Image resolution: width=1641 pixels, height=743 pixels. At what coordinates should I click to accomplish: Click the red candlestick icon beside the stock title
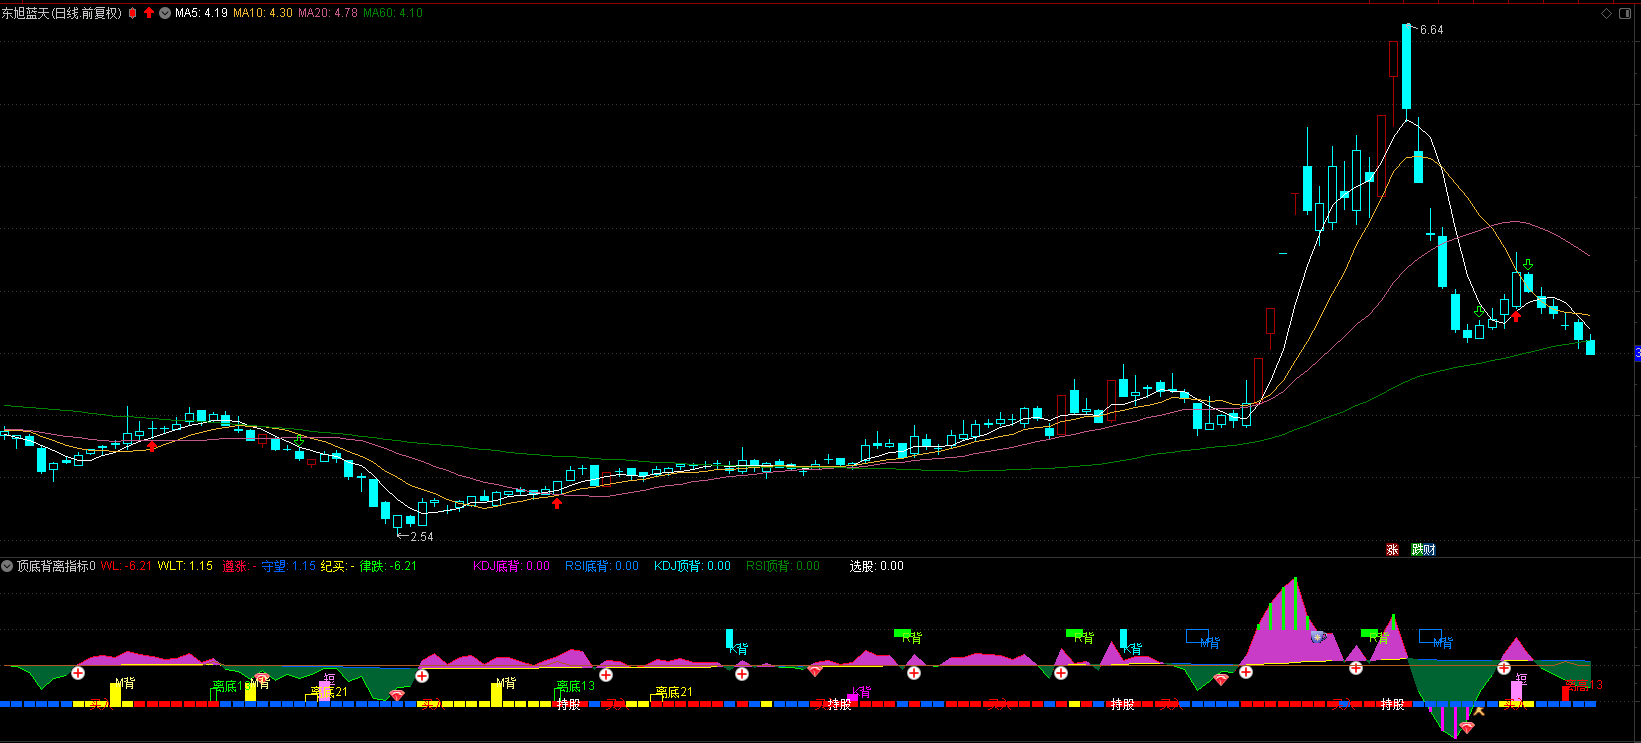(x=132, y=13)
